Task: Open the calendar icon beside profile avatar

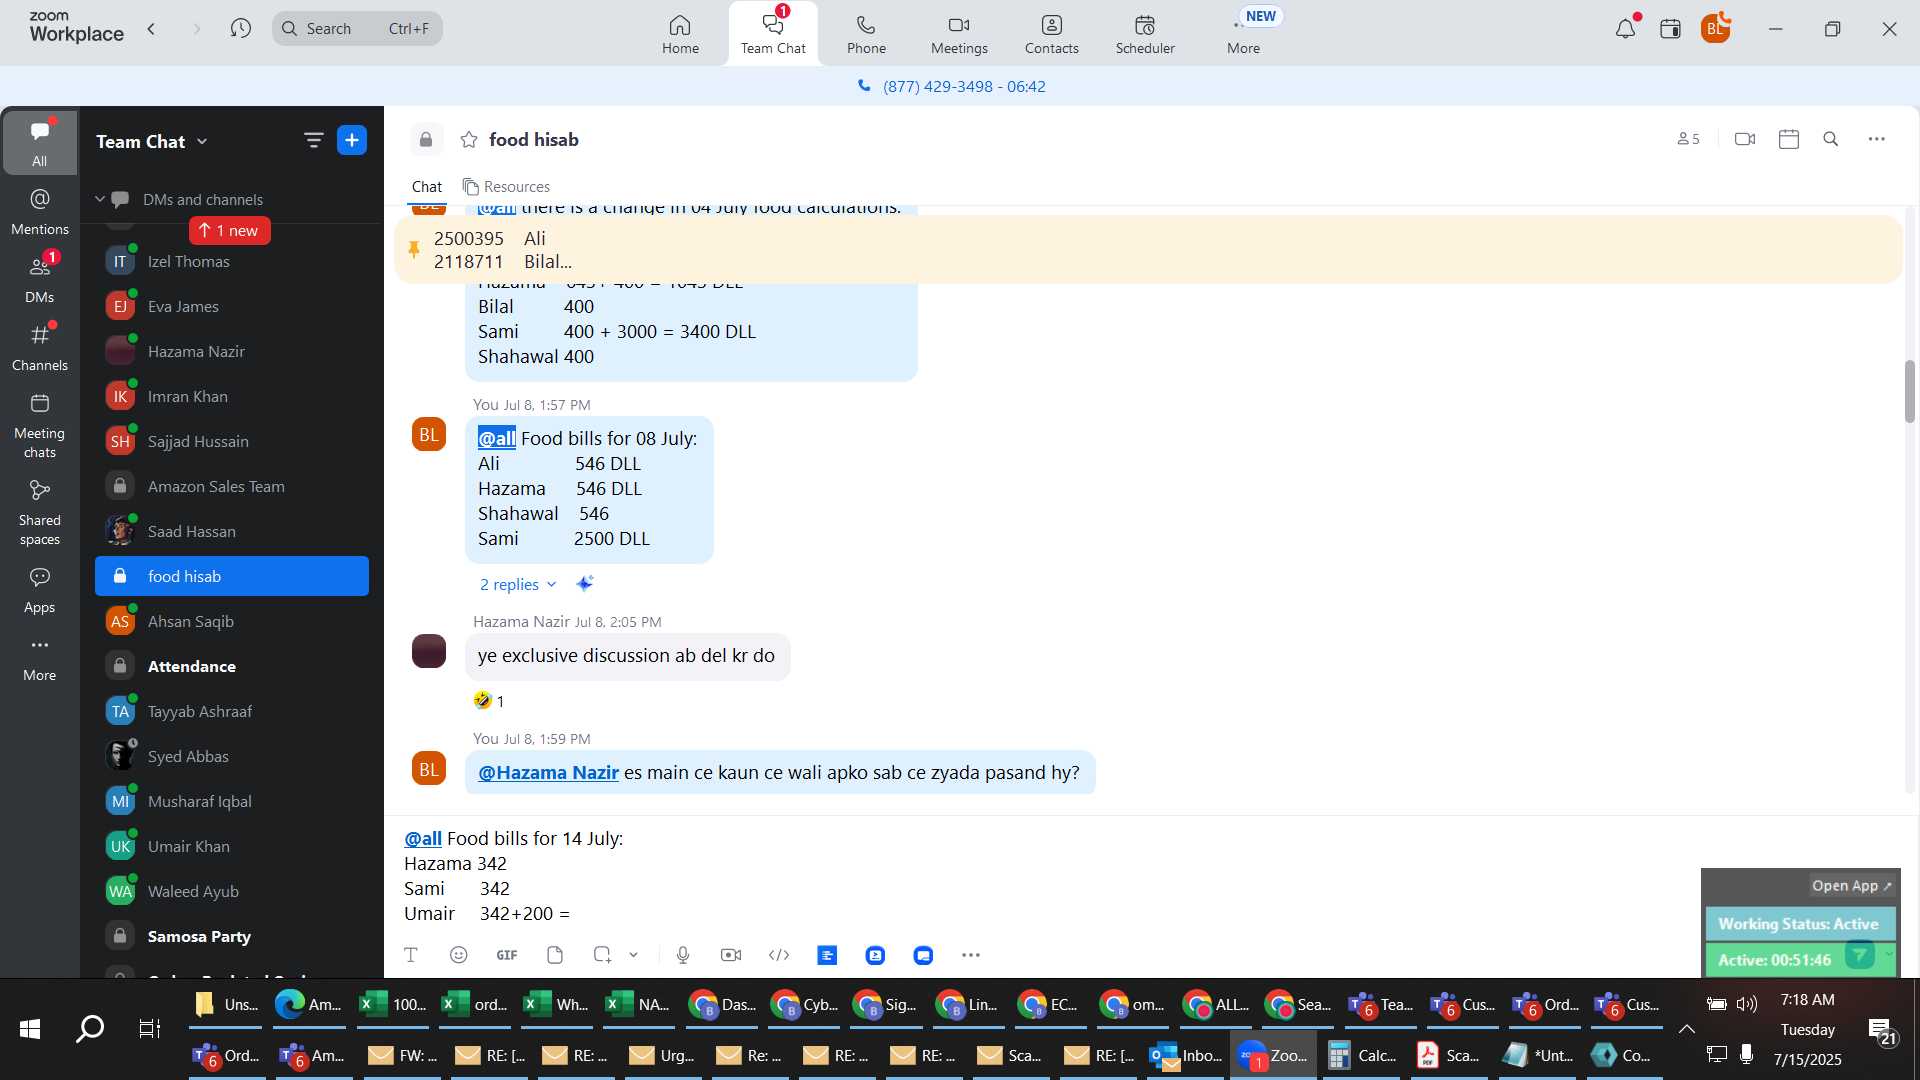Action: [1670, 29]
